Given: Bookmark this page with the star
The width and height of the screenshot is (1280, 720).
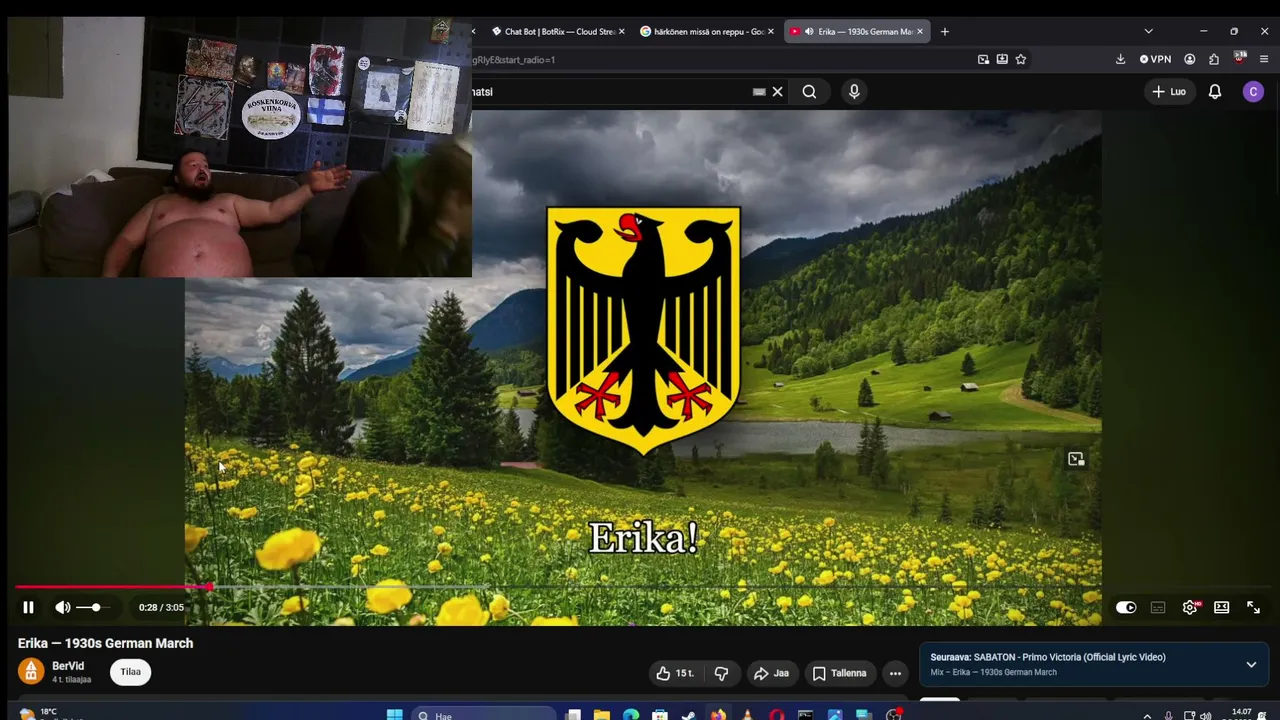Looking at the screenshot, I should pos(1021,60).
